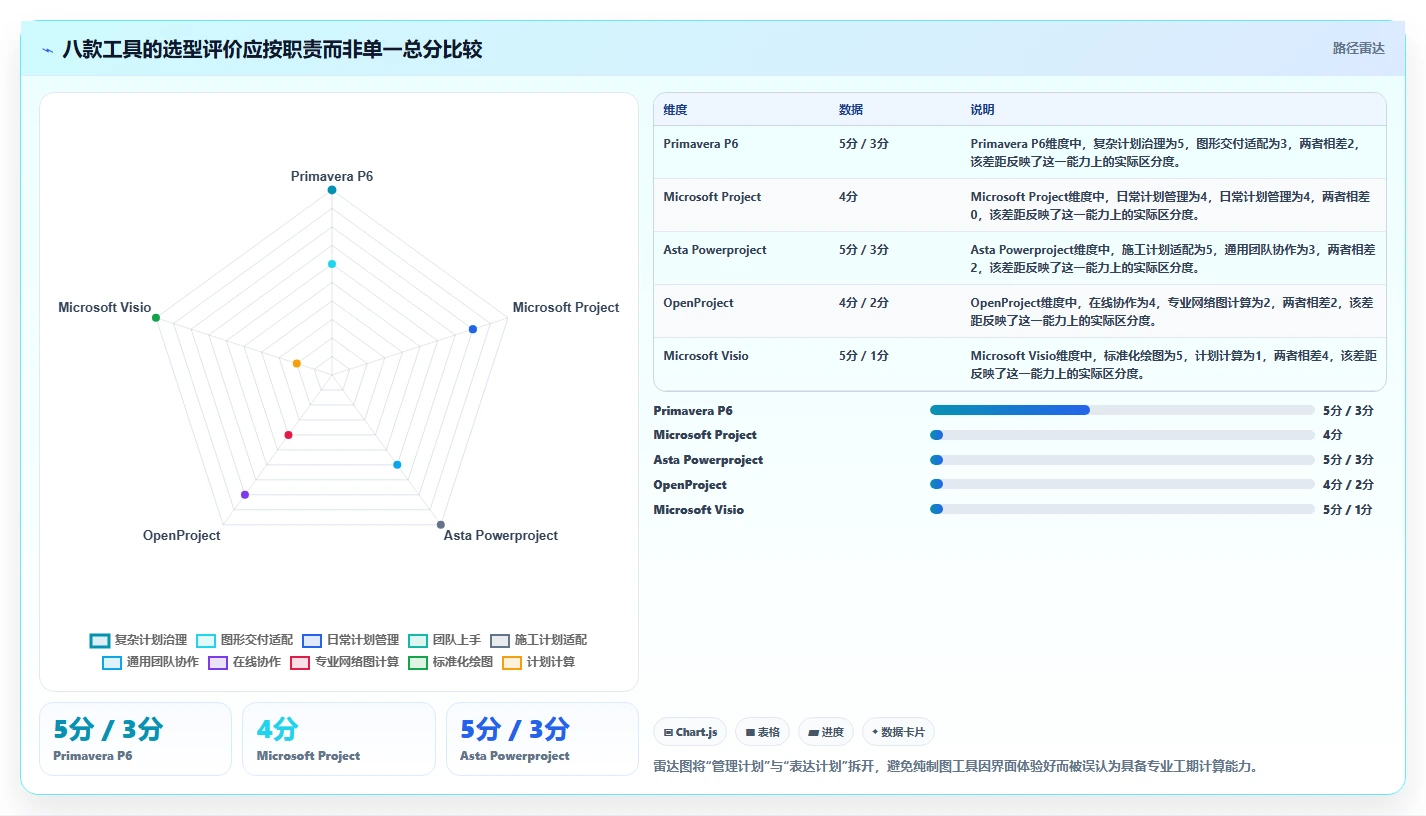Click the Microsoft Project 4分 data card
Viewport: 1426px width, 816px height.
(x=339, y=739)
